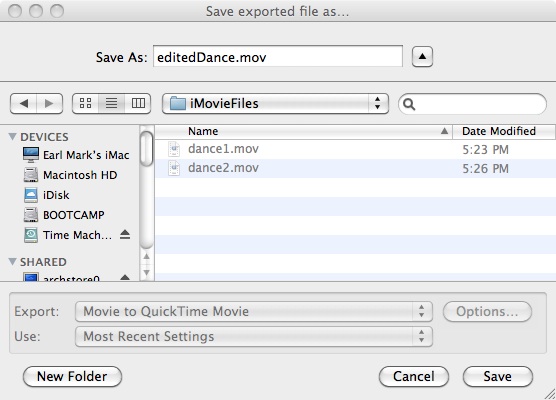Select BOOTCAMP in the sidebar
Screen dimensions: 556x400
74,215
